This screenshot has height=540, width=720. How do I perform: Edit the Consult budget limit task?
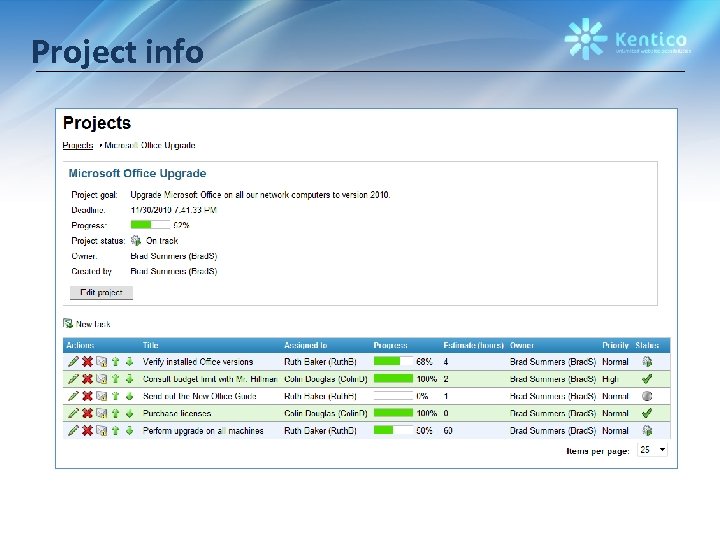pyautogui.click(x=73, y=379)
